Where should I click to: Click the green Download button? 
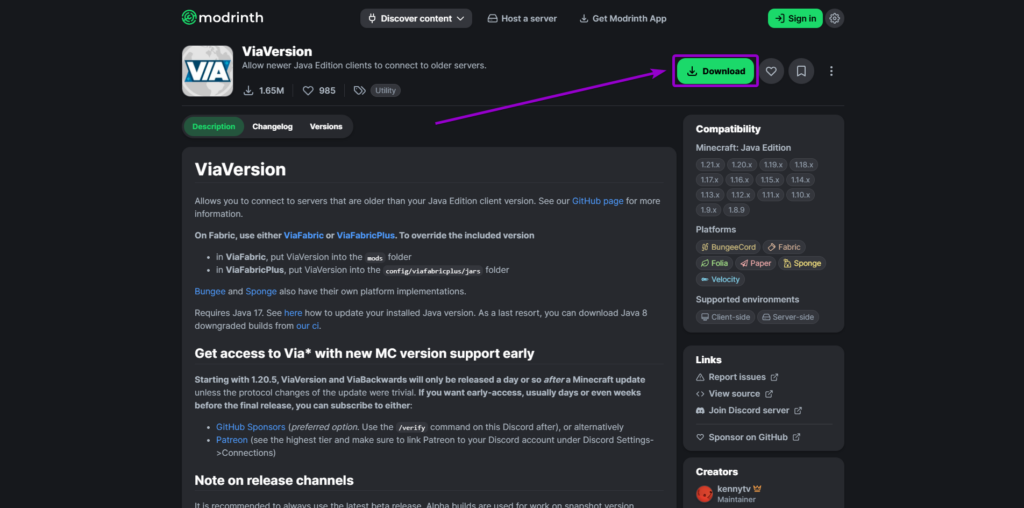click(716, 71)
